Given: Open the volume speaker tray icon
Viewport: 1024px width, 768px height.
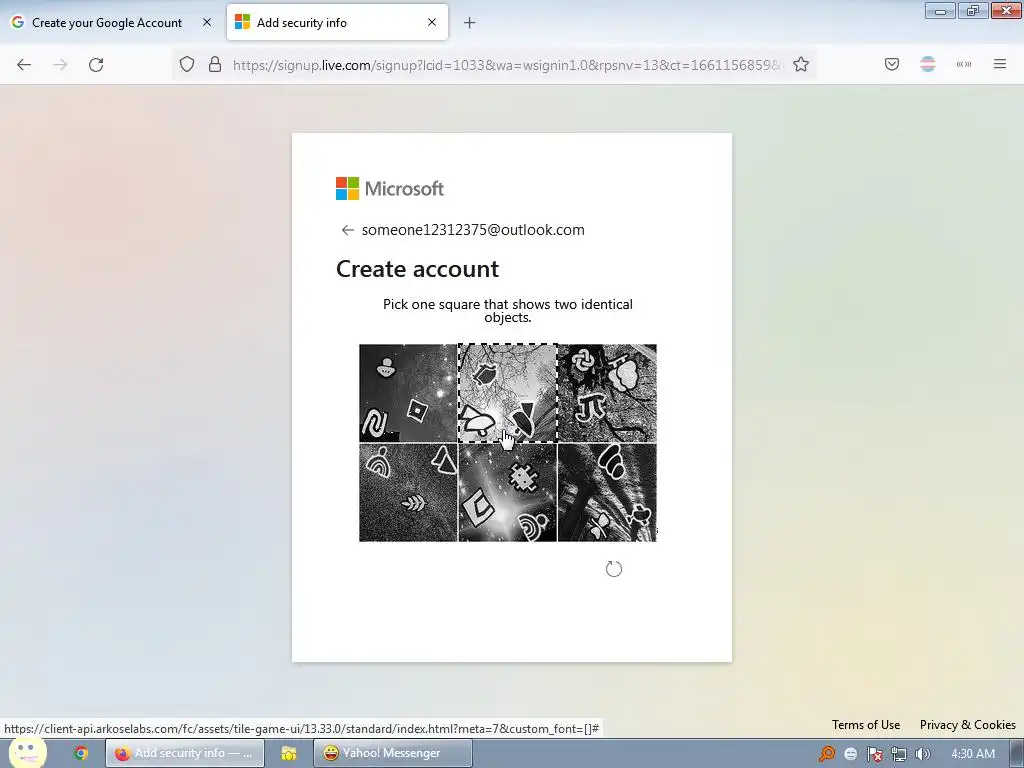Looking at the screenshot, I should point(922,754).
